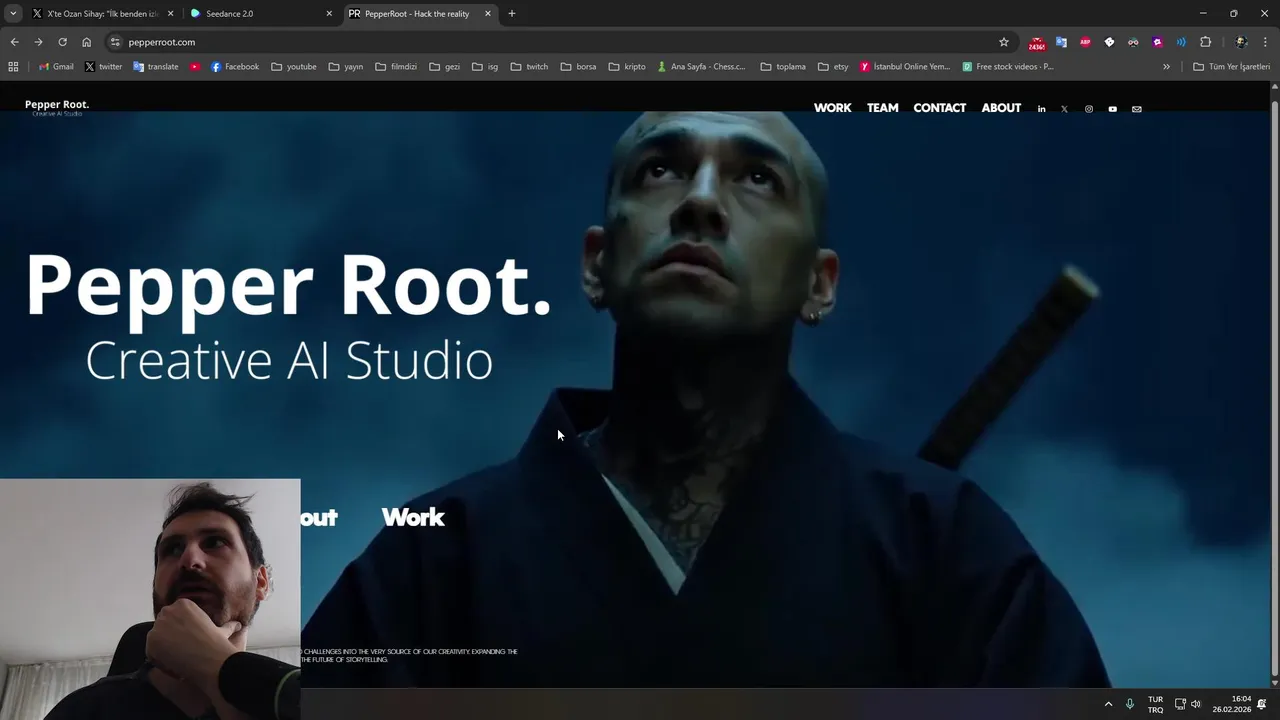The width and height of the screenshot is (1280, 720).
Task: Bookmark this page with the star icon
Action: point(1004,42)
